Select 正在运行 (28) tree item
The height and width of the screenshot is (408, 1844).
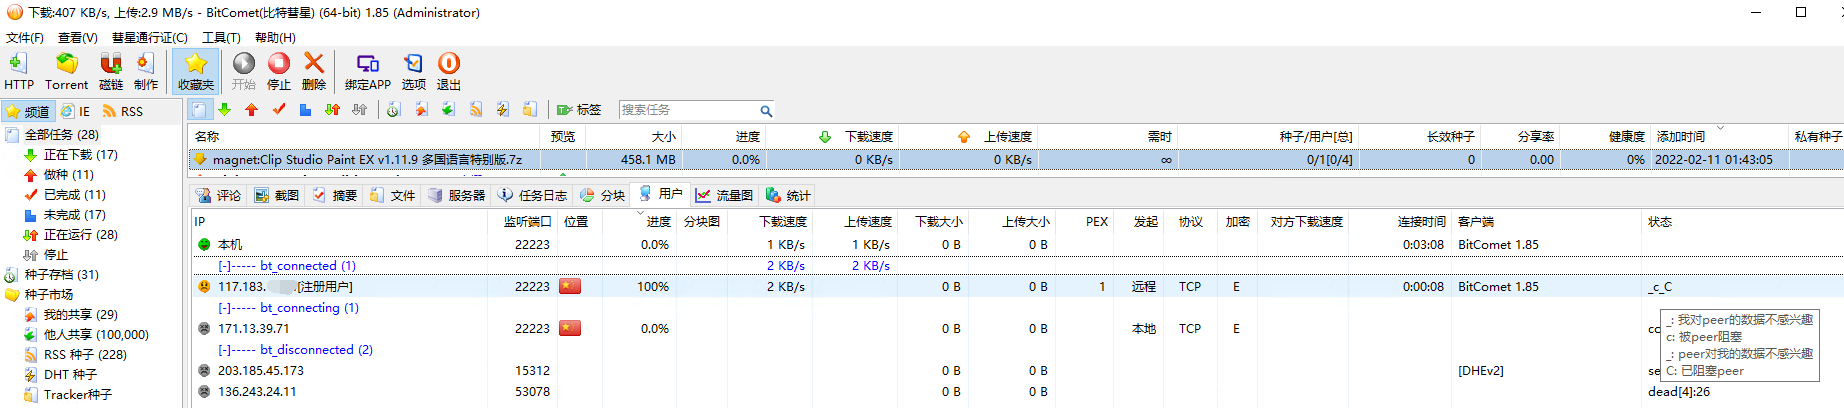pos(80,234)
